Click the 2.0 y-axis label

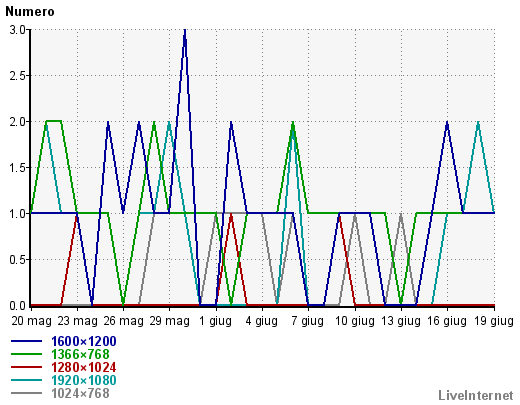[x=18, y=121]
